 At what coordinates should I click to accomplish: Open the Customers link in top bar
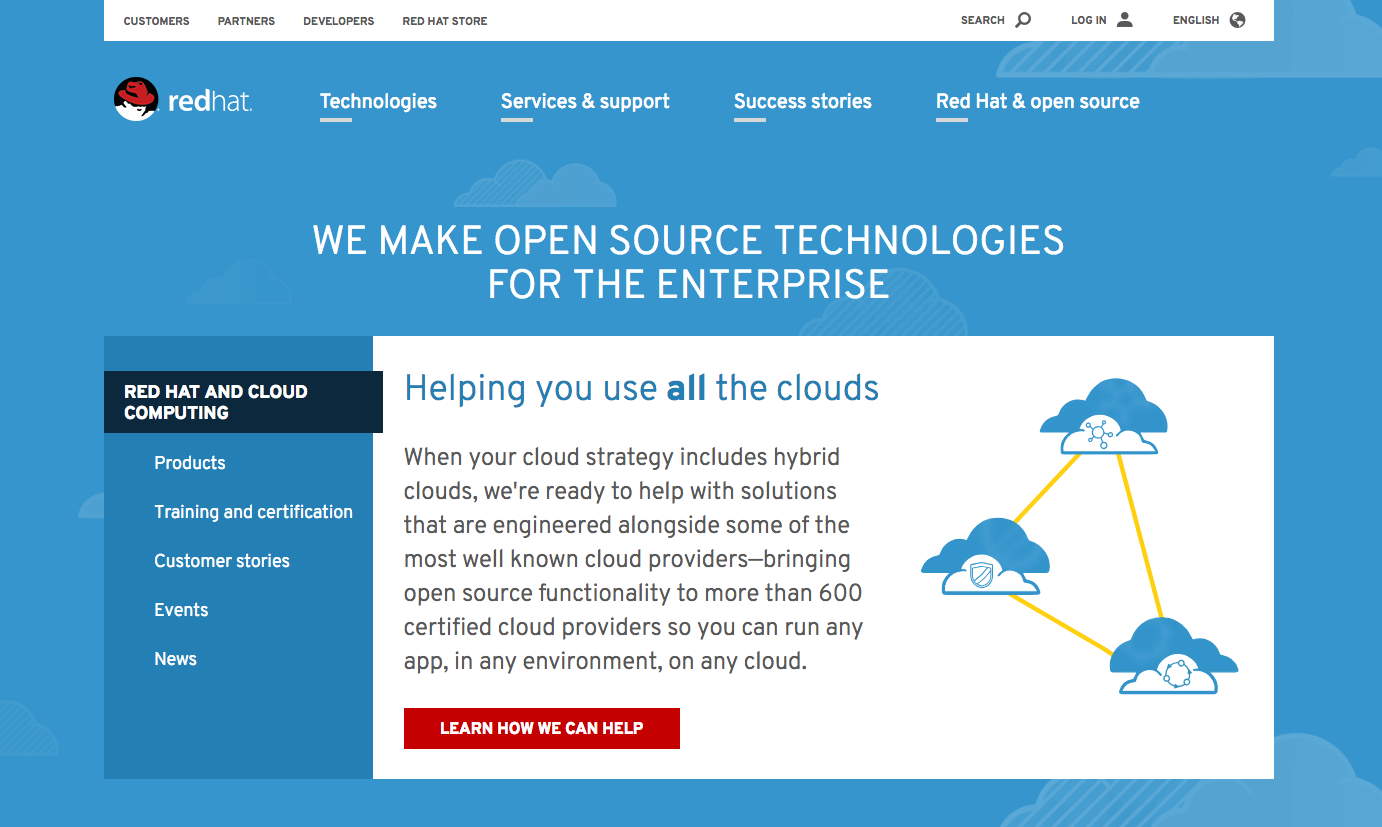coord(156,21)
